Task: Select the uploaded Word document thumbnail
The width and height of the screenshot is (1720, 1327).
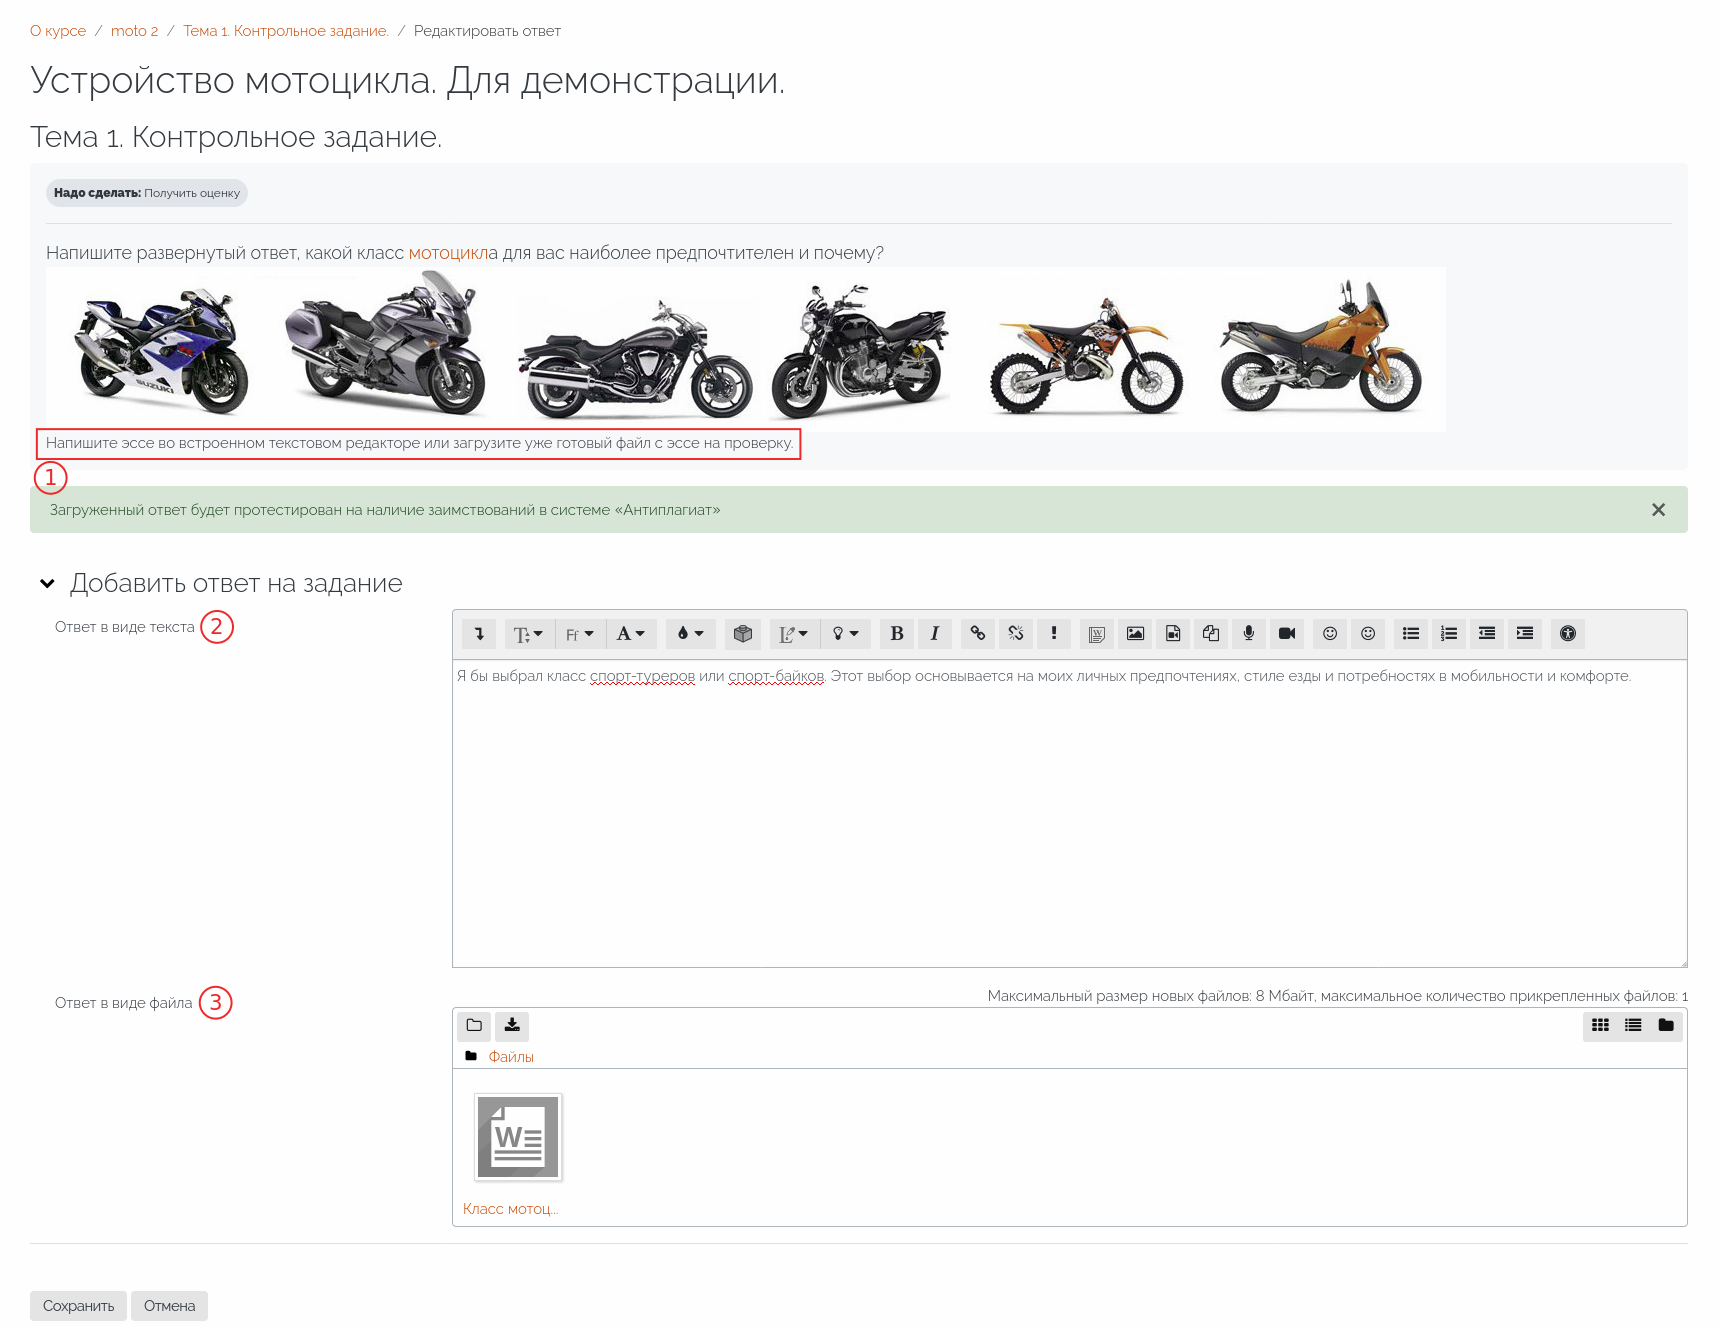Action: [518, 1138]
